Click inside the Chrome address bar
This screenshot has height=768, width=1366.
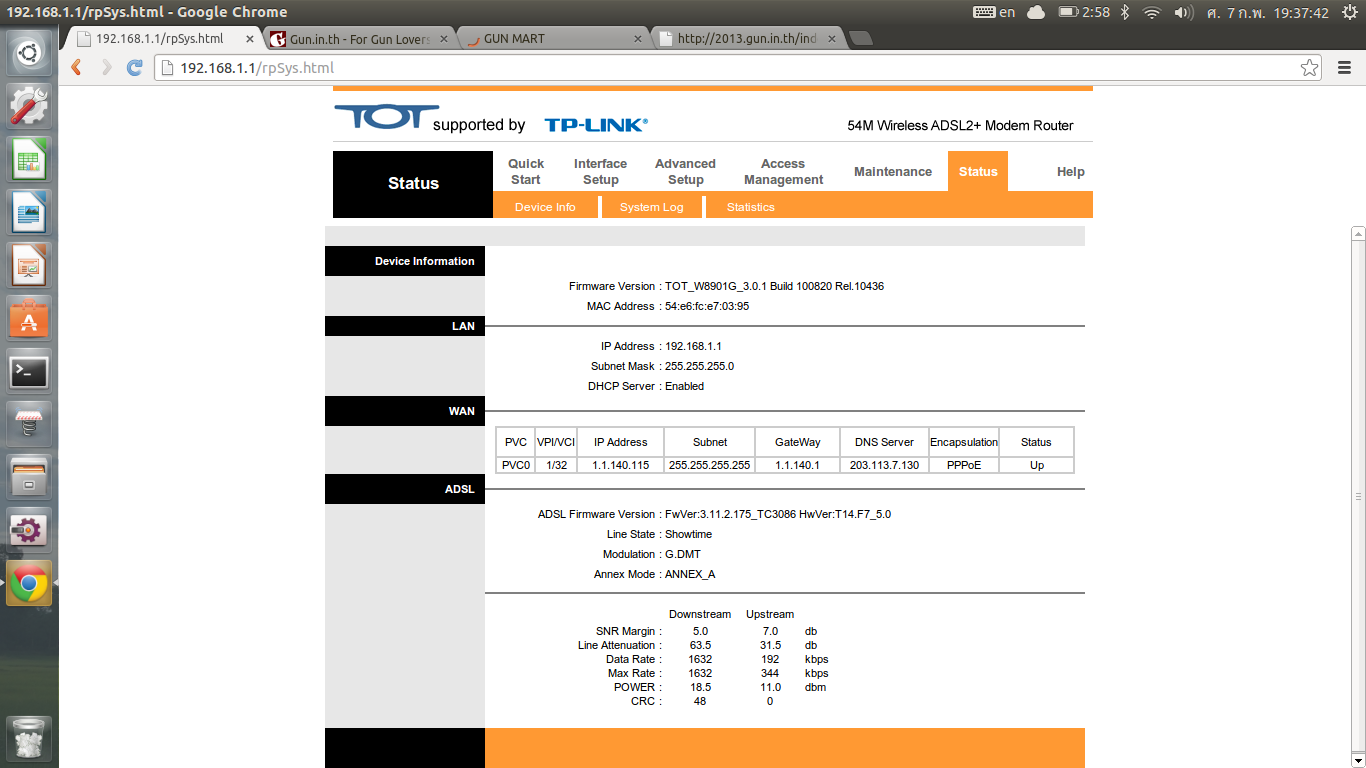400,68
